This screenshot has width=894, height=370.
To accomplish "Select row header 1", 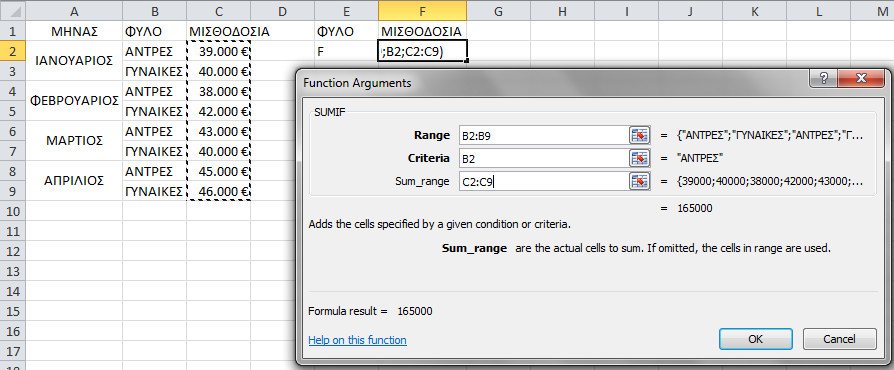I will (13, 31).
